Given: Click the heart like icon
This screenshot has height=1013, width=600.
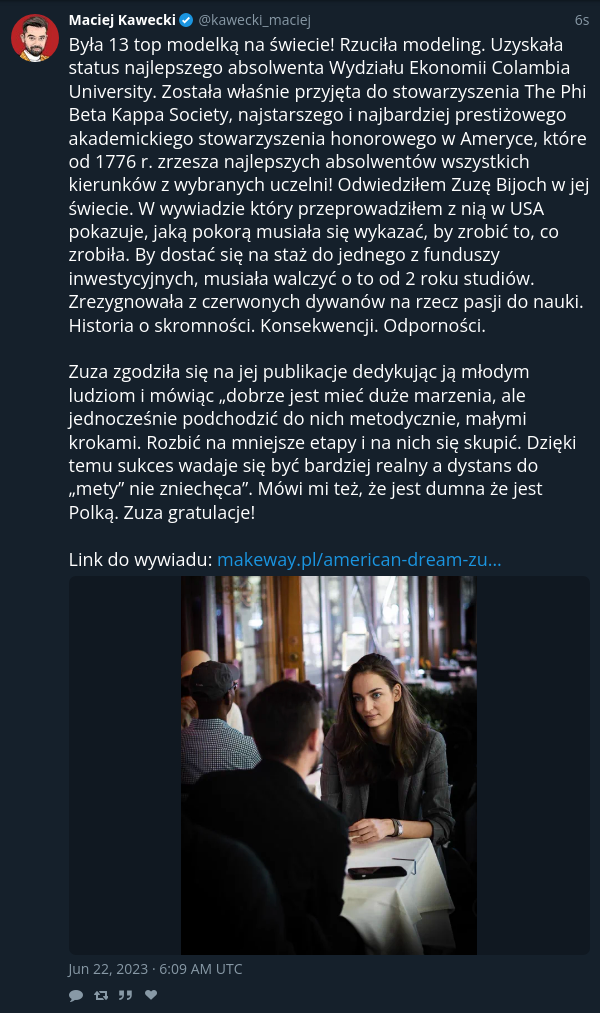Looking at the screenshot, I should pyautogui.click(x=150, y=994).
